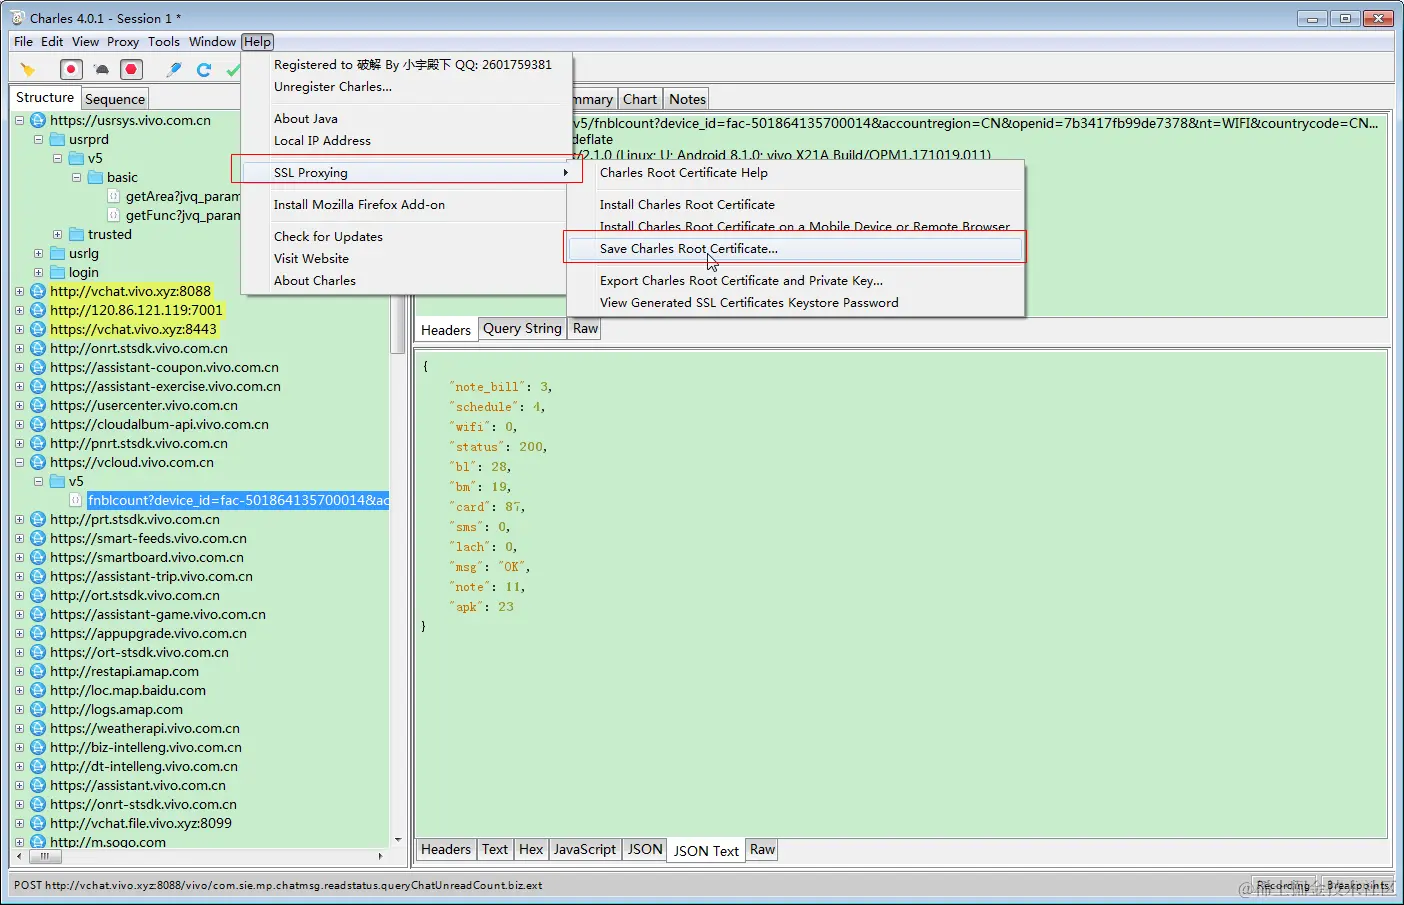Click the document icon beside getFunc?jvq_param
The height and width of the screenshot is (905, 1404).
[114, 215]
